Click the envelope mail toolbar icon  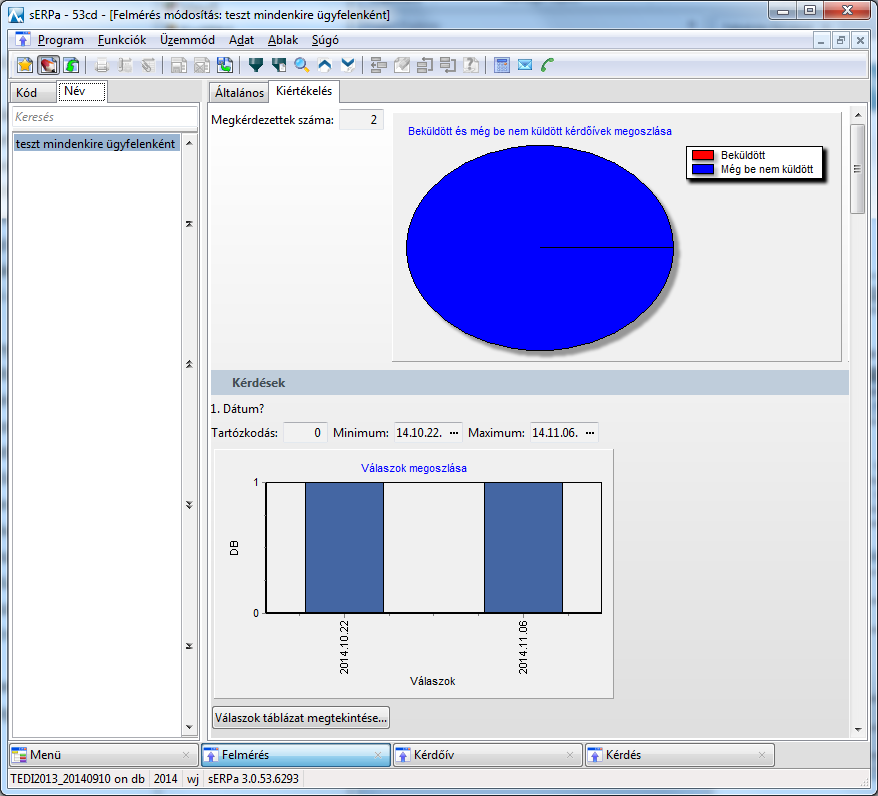coord(525,66)
